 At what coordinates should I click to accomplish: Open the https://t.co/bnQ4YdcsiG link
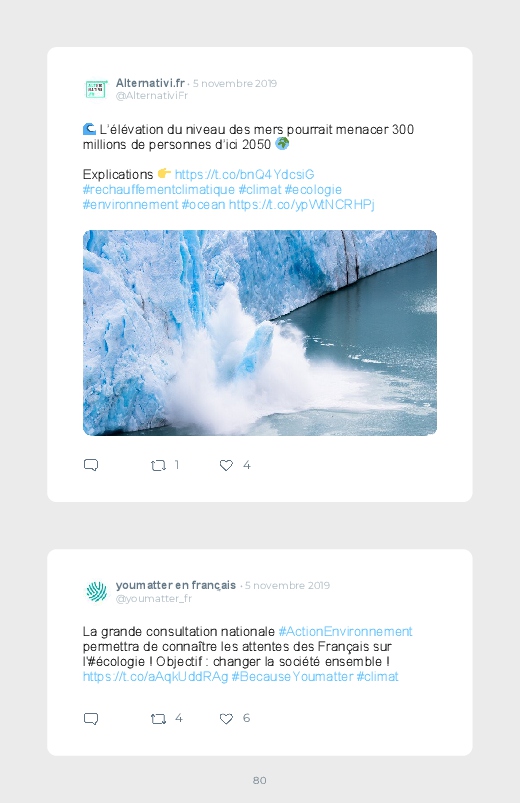point(244,175)
